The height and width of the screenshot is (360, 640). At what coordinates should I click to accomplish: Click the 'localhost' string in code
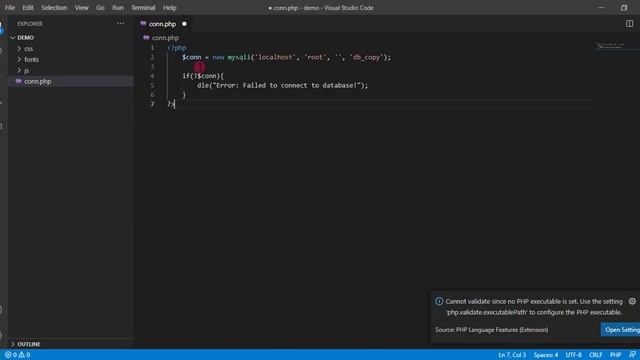coord(275,57)
